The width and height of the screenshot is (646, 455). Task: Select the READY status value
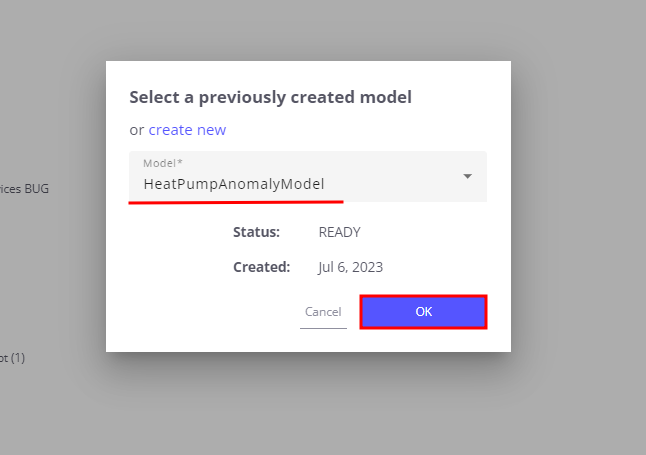(x=339, y=232)
